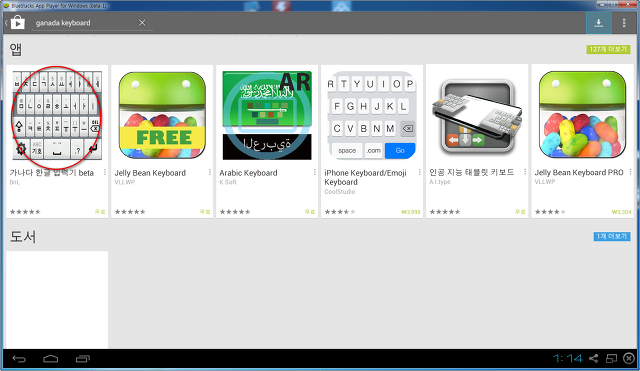
Task: Open the 인공 지능 태블릿 키보드 app icon
Action: coord(477,116)
